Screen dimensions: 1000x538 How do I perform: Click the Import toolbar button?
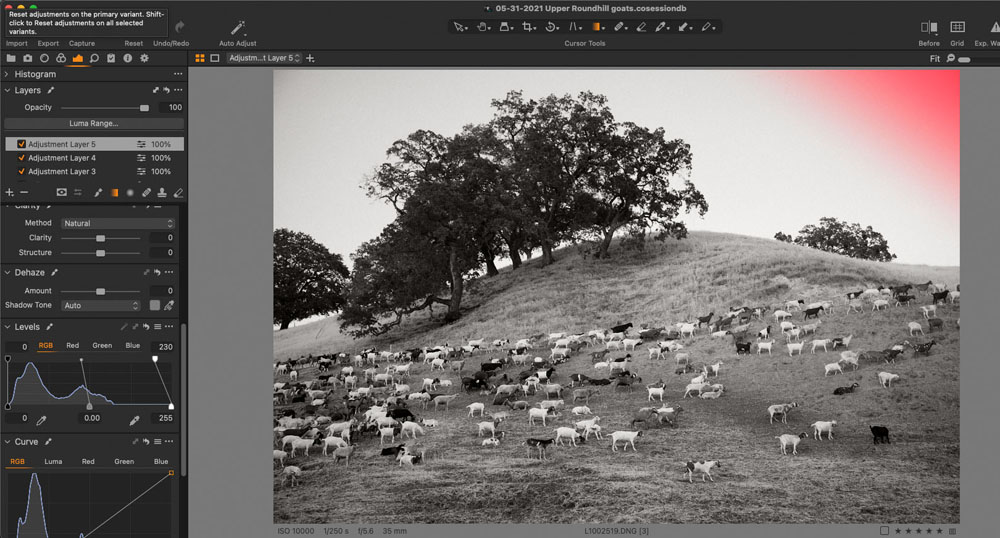click(x=17, y=43)
